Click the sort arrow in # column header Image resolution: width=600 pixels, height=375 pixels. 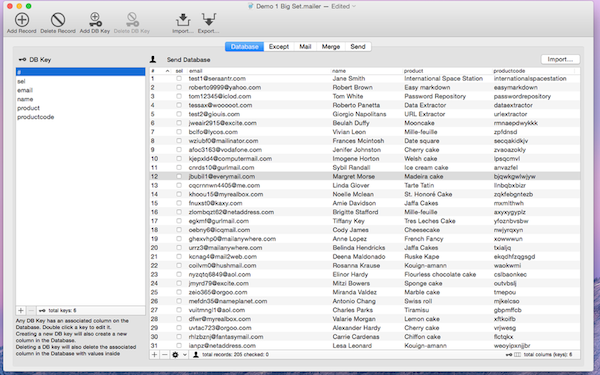pos(167,71)
